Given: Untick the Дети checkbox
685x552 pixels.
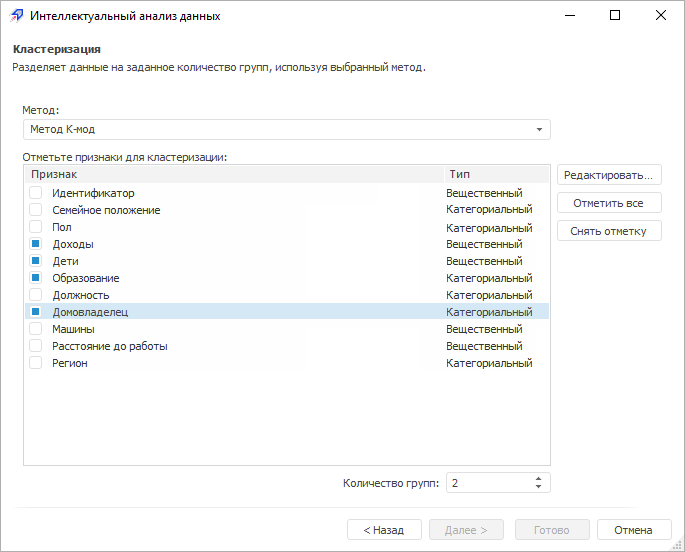Looking at the screenshot, I should pyautogui.click(x=35, y=261).
